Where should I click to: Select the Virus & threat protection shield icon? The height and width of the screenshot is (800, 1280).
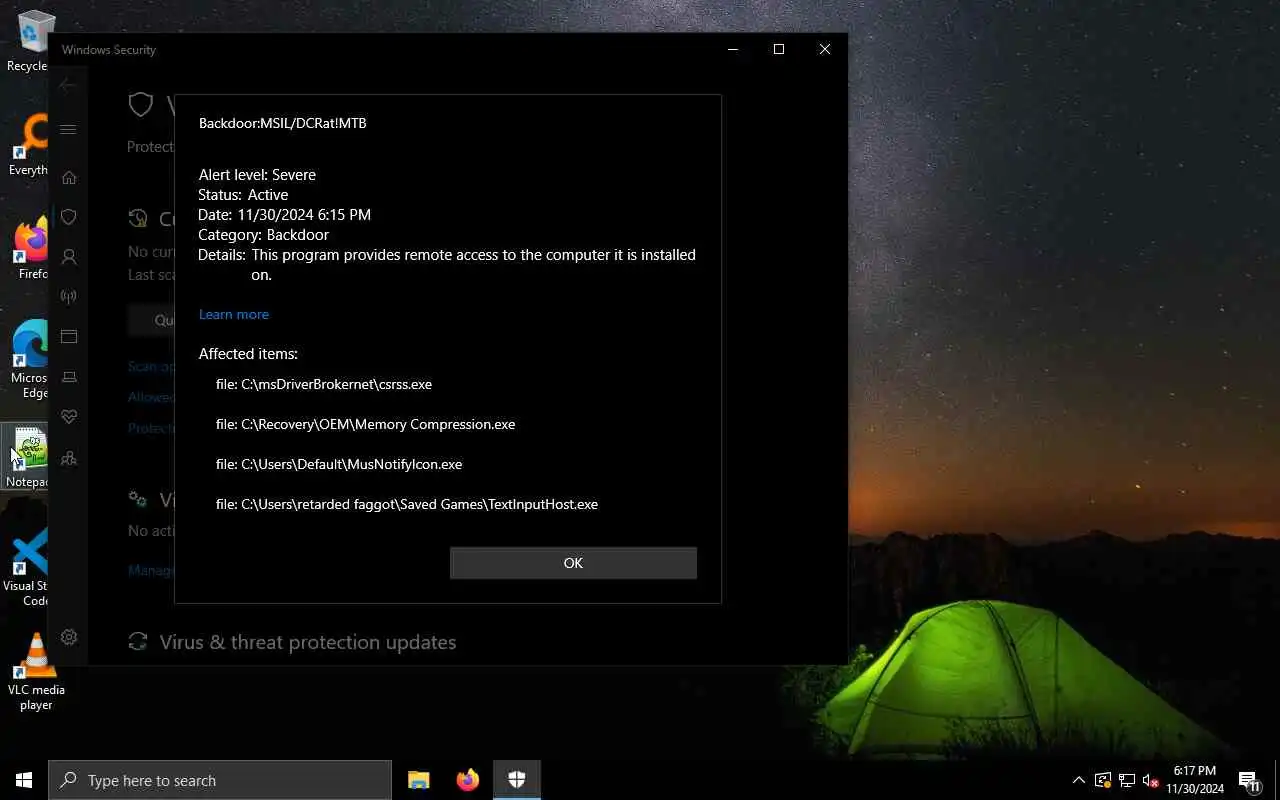pos(69,217)
